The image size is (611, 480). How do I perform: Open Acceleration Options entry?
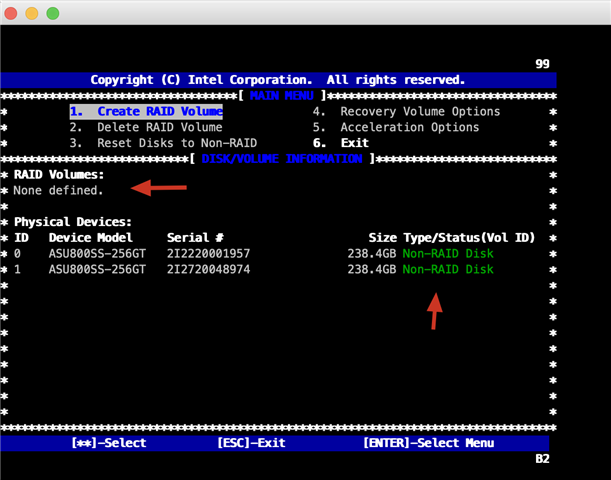tap(396, 127)
